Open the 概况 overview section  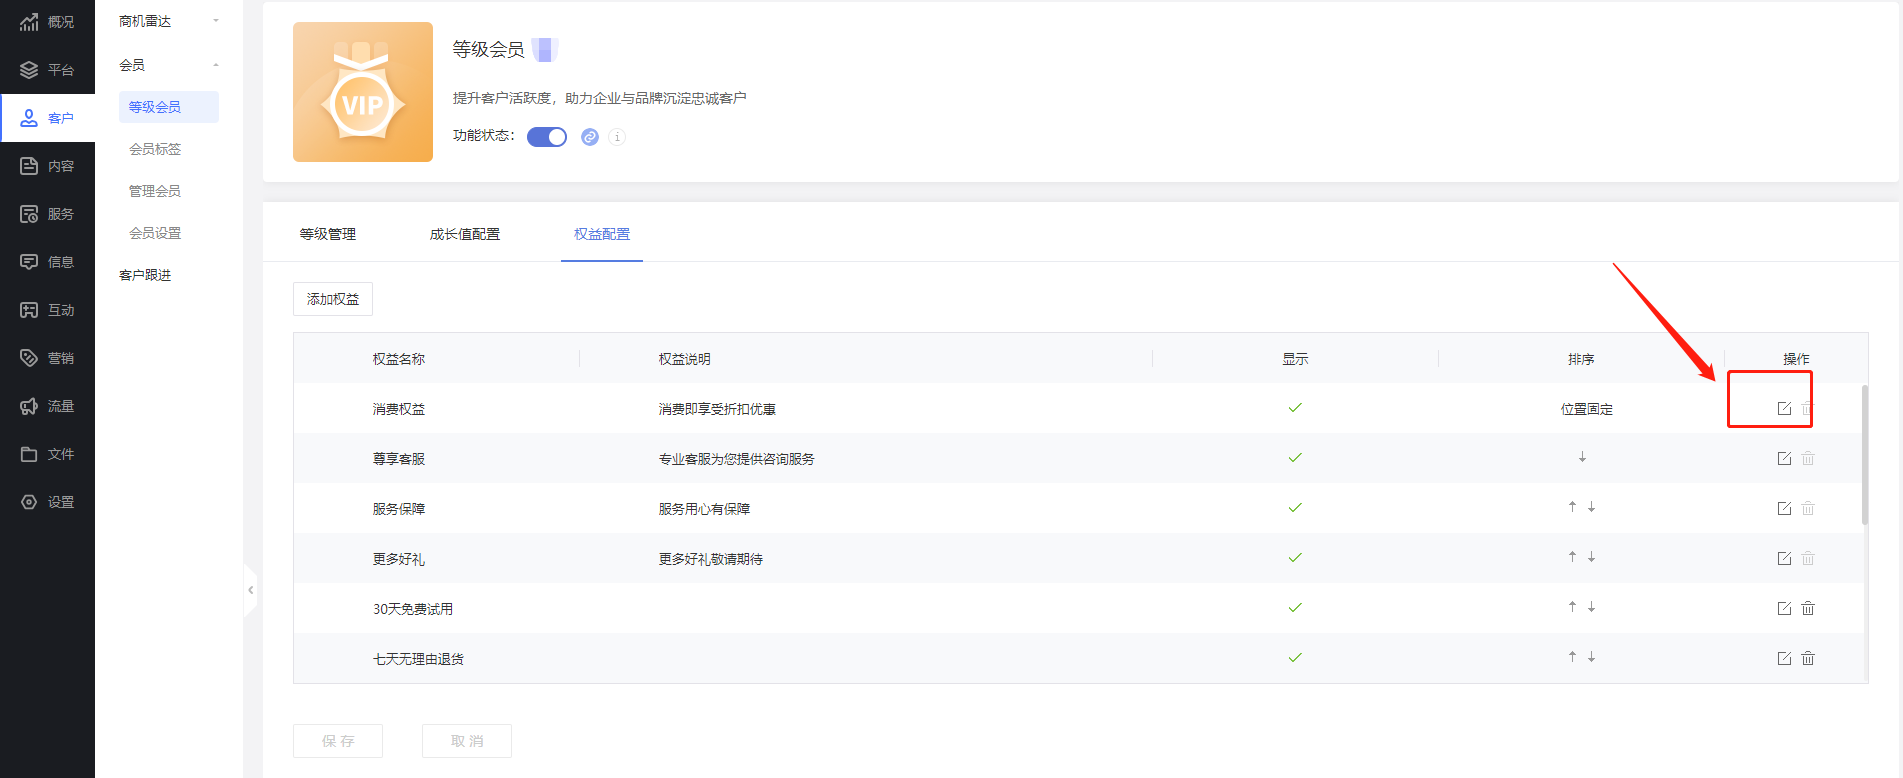[x=47, y=22]
